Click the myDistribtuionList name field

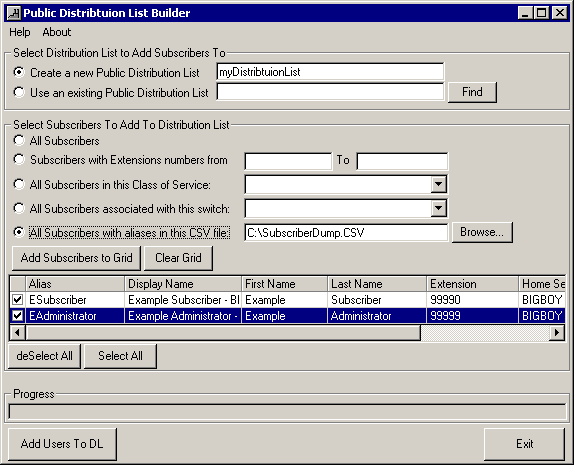click(x=330, y=72)
